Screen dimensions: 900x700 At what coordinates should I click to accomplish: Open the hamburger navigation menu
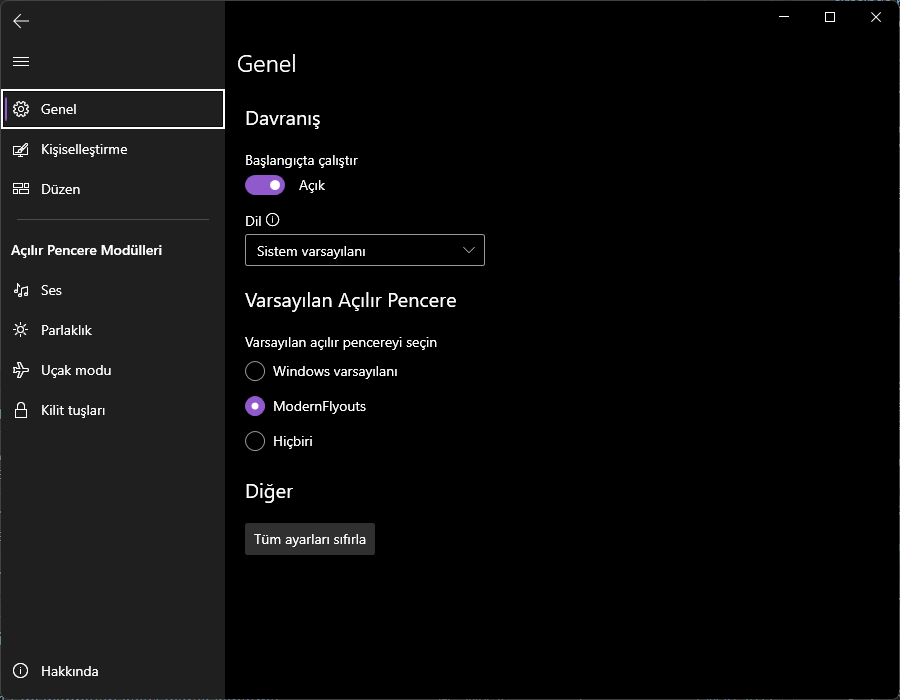click(21, 61)
